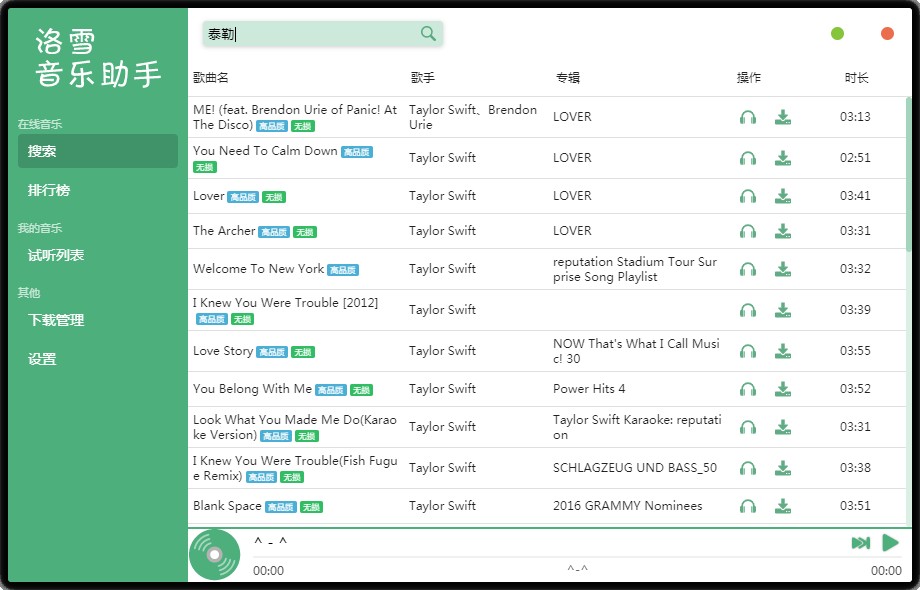
Task: Click the green minimize circle button
Action: click(837, 34)
